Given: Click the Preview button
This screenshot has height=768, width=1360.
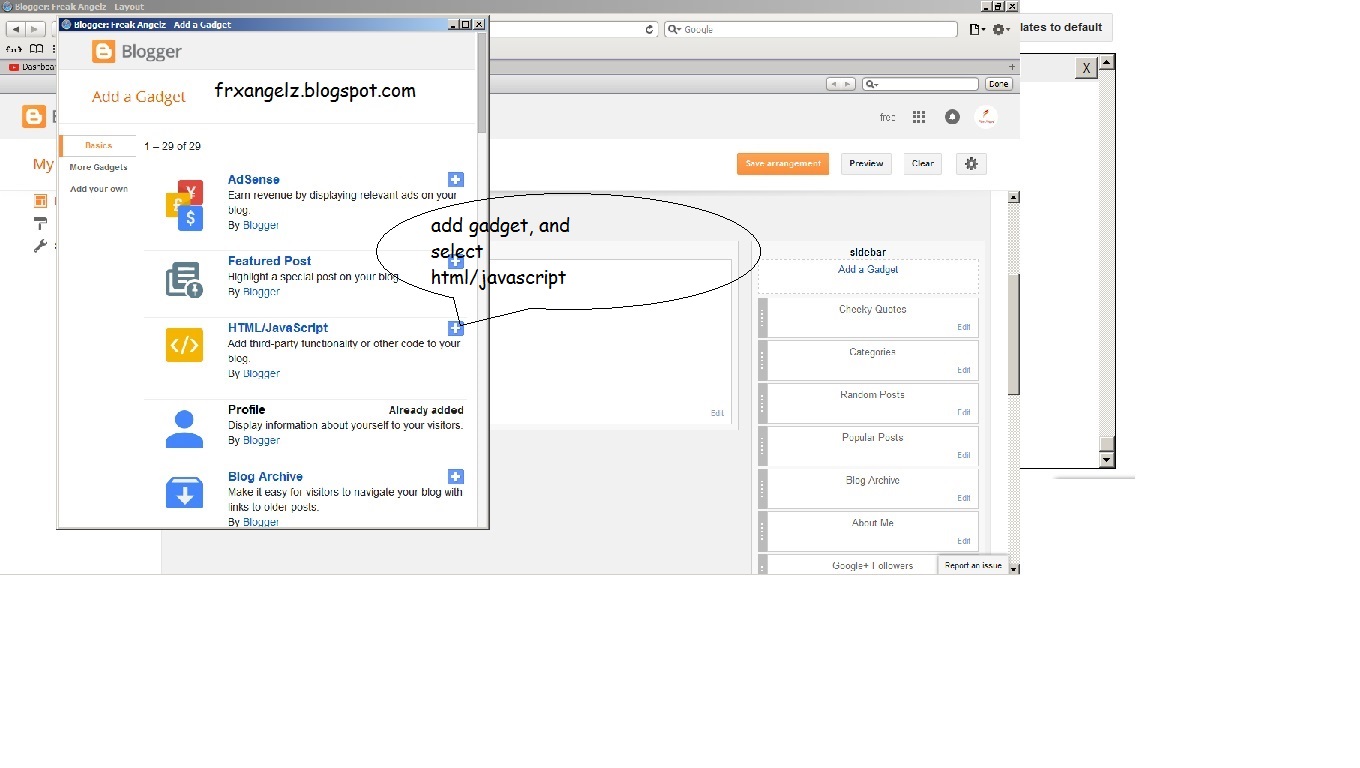Looking at the screenshot, I should point(866,164).
